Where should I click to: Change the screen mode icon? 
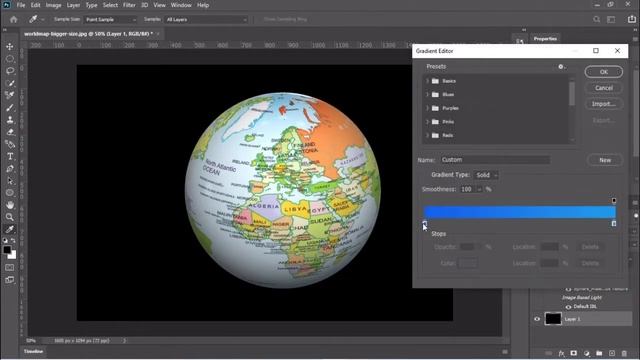click(10, 280)
